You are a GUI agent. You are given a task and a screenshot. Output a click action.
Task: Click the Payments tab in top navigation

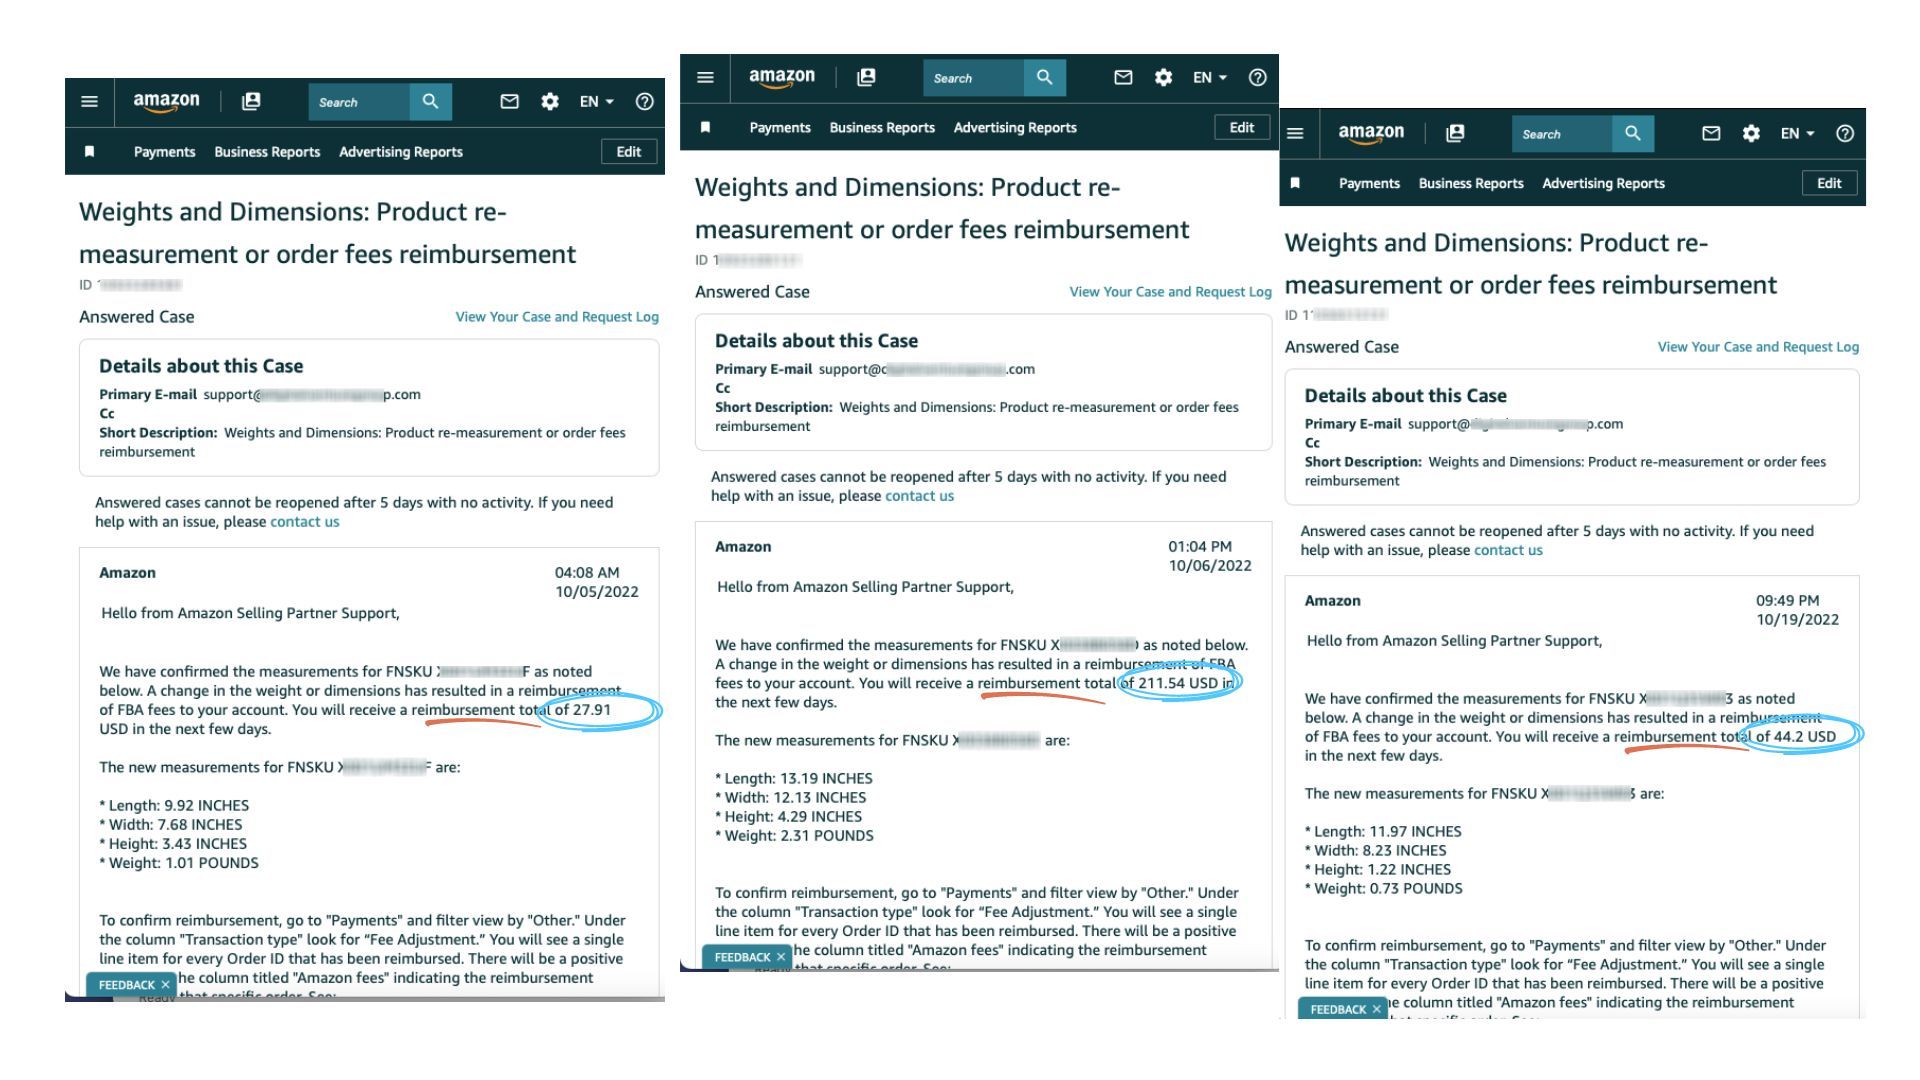pos(165,152)
